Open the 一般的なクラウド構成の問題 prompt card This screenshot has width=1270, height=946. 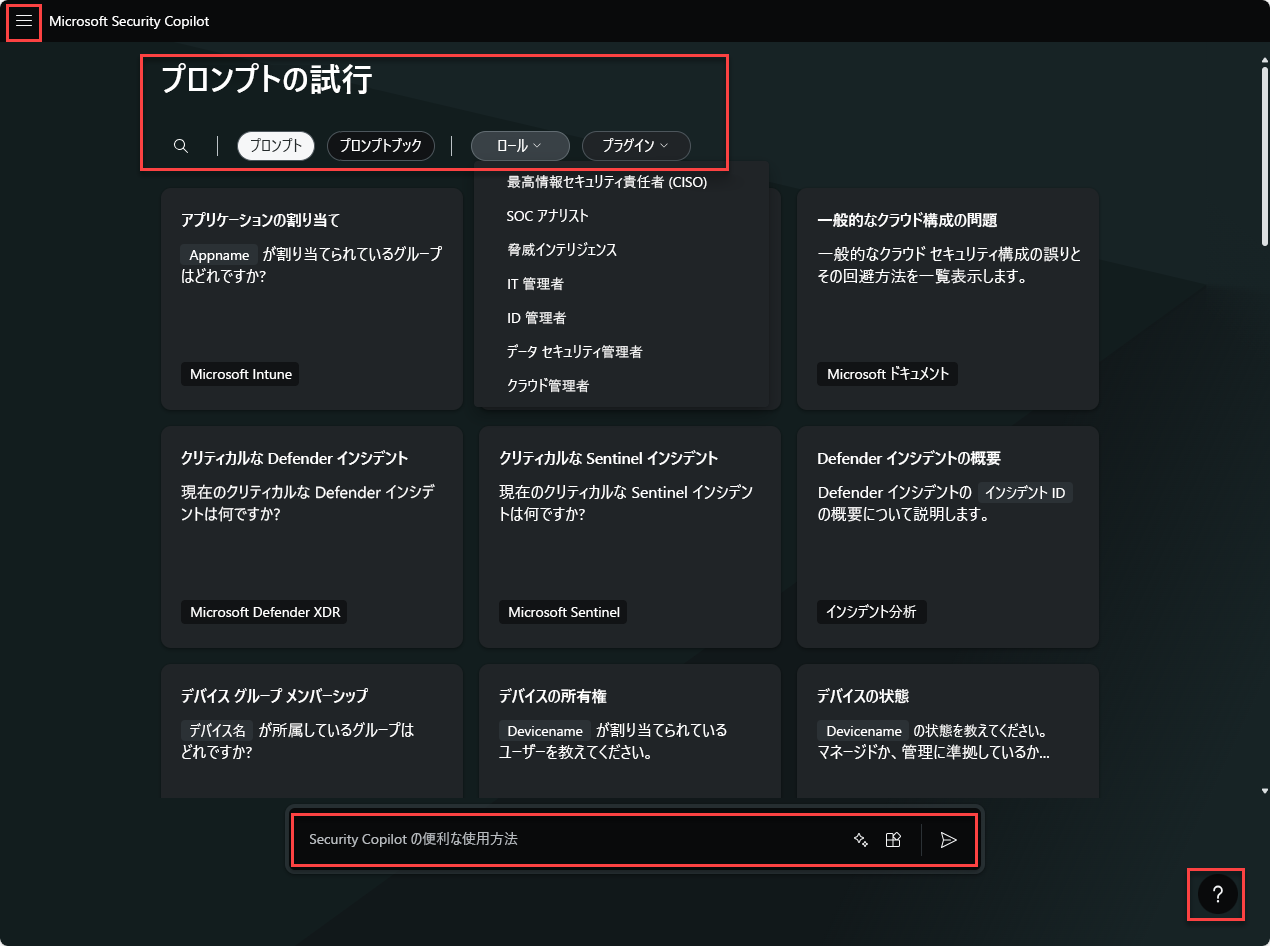pyautogui.click(x=948, y=299)
